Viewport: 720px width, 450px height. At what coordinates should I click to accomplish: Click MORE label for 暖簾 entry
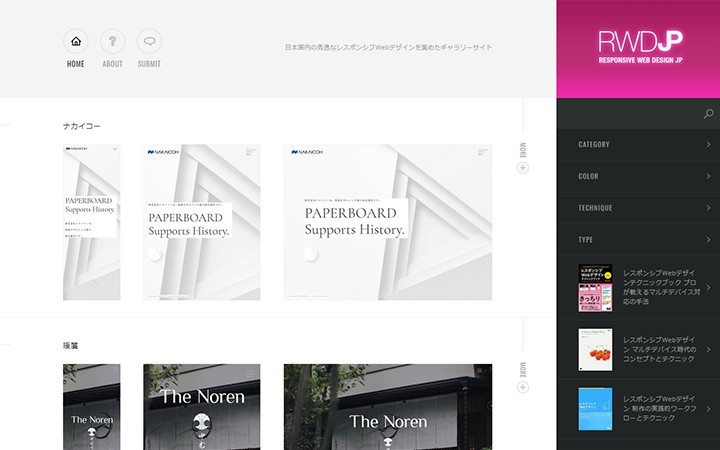point(523,370)
